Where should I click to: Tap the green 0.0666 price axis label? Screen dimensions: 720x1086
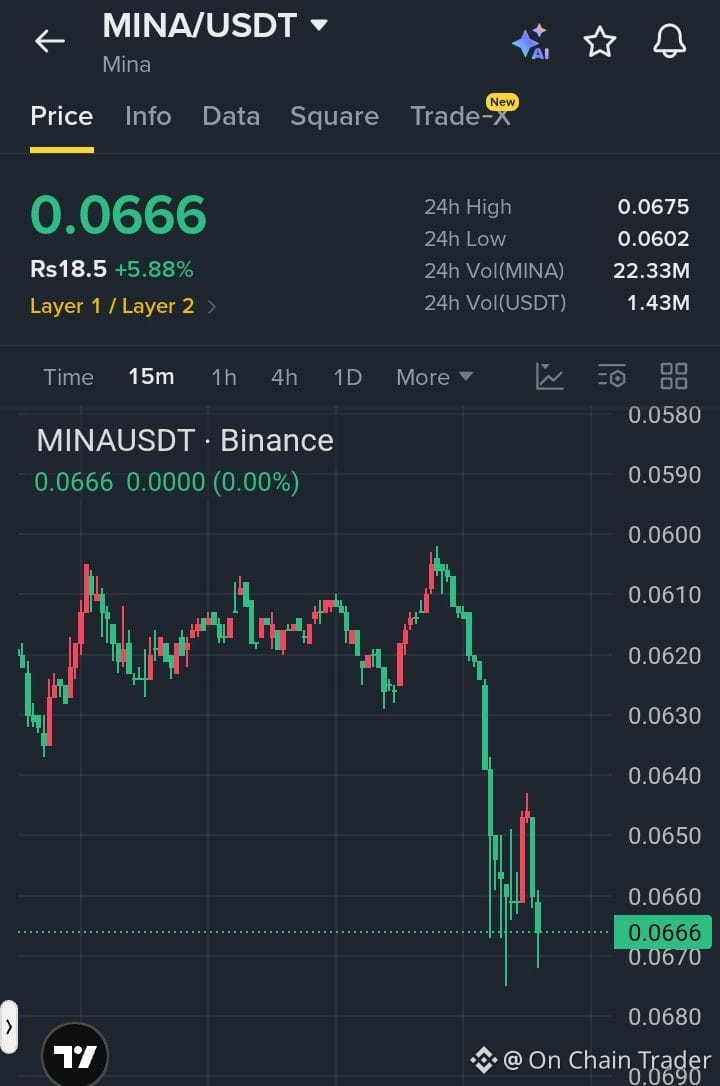click(663, 932)
